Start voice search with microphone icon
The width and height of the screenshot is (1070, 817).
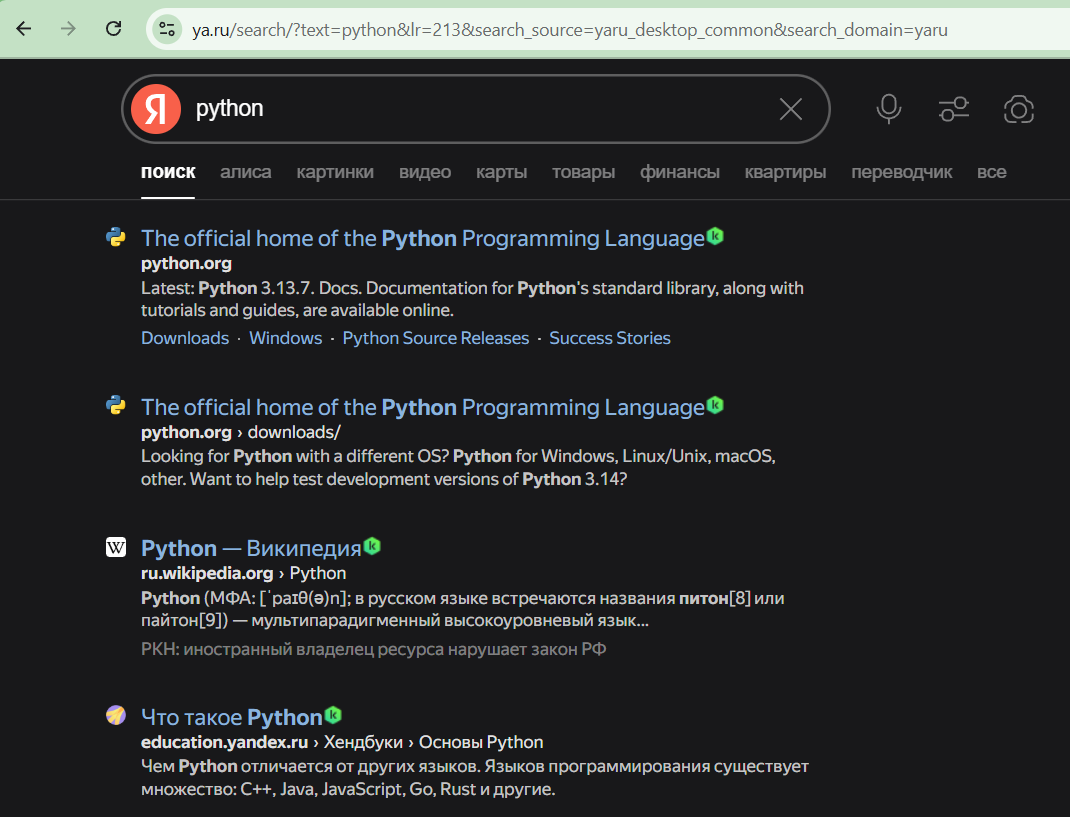(x=888, y=109)
